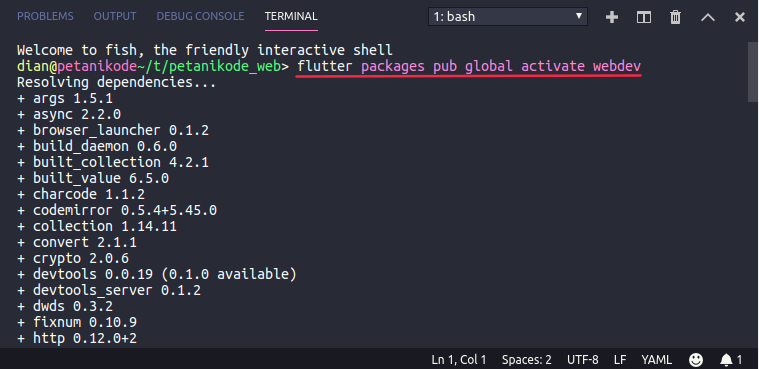759x369 pixels.
Task: Select file encoding UTF-8
Action: 583,360
